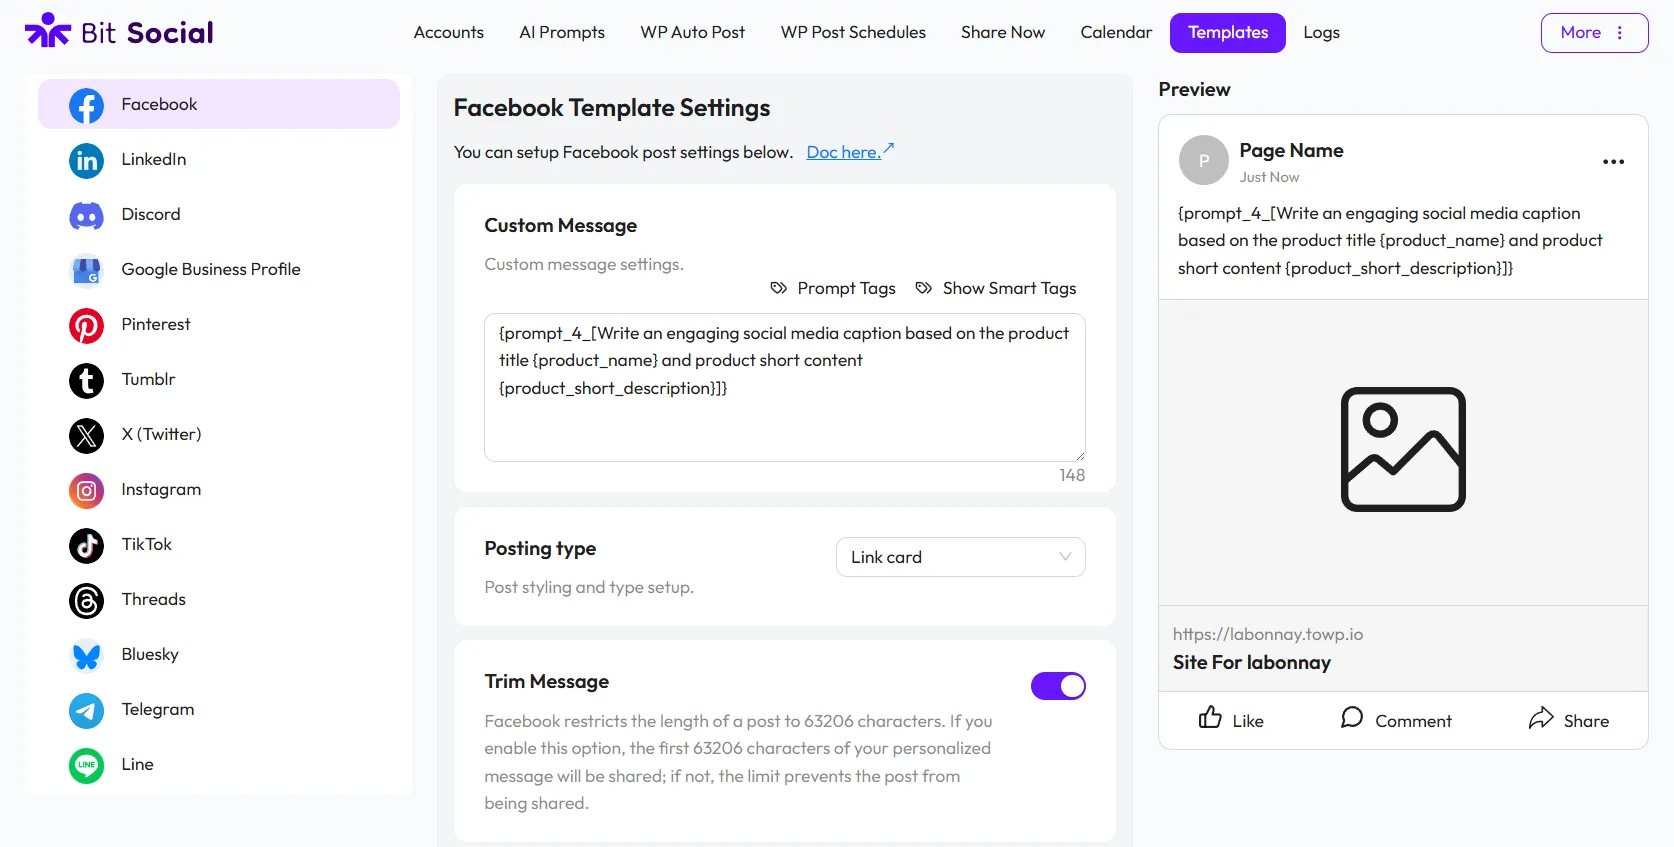Select the Bluesky butterfly icon
1674x847 pixels.
[86, 655]
